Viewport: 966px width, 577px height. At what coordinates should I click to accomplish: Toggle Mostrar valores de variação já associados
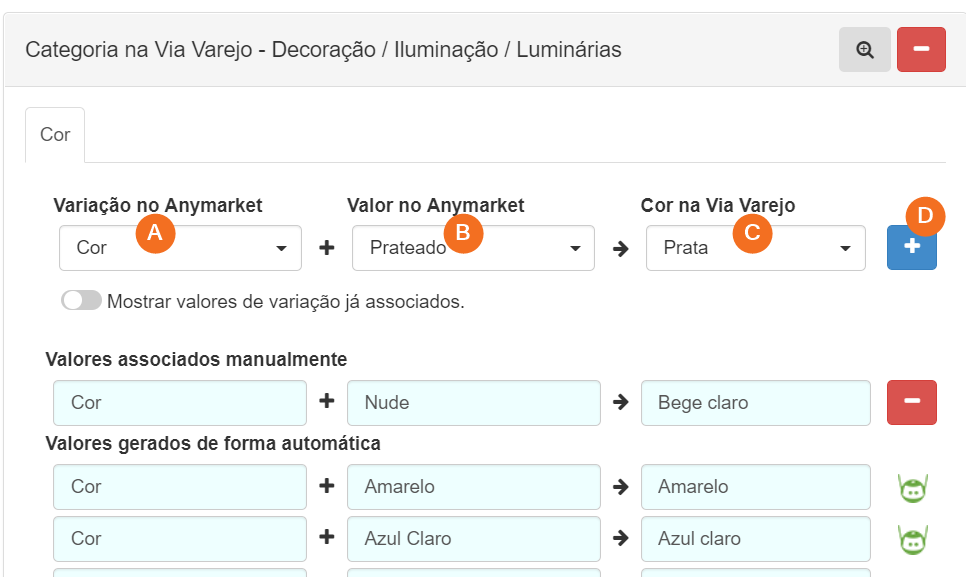[x=81, y=301]
